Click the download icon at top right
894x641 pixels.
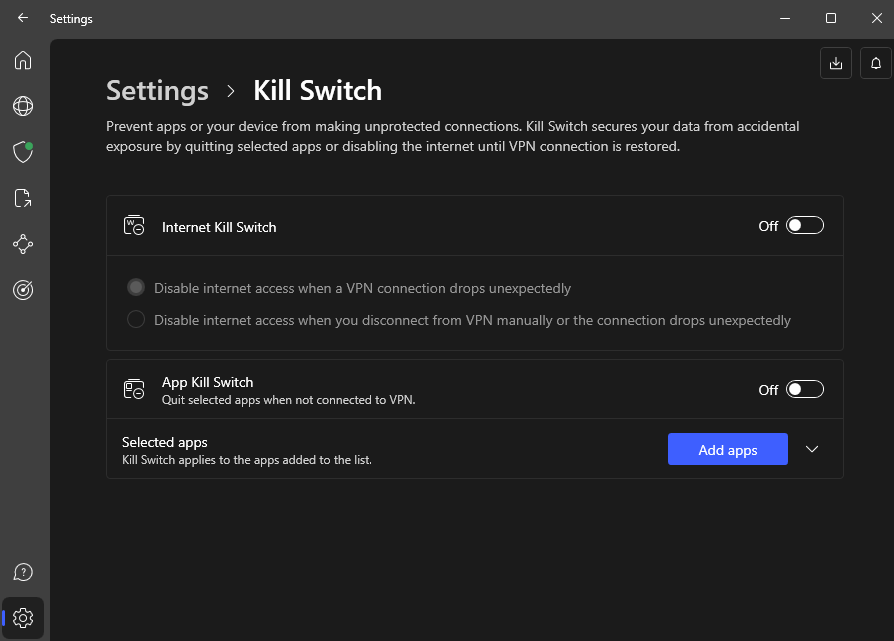click(835, 63)
